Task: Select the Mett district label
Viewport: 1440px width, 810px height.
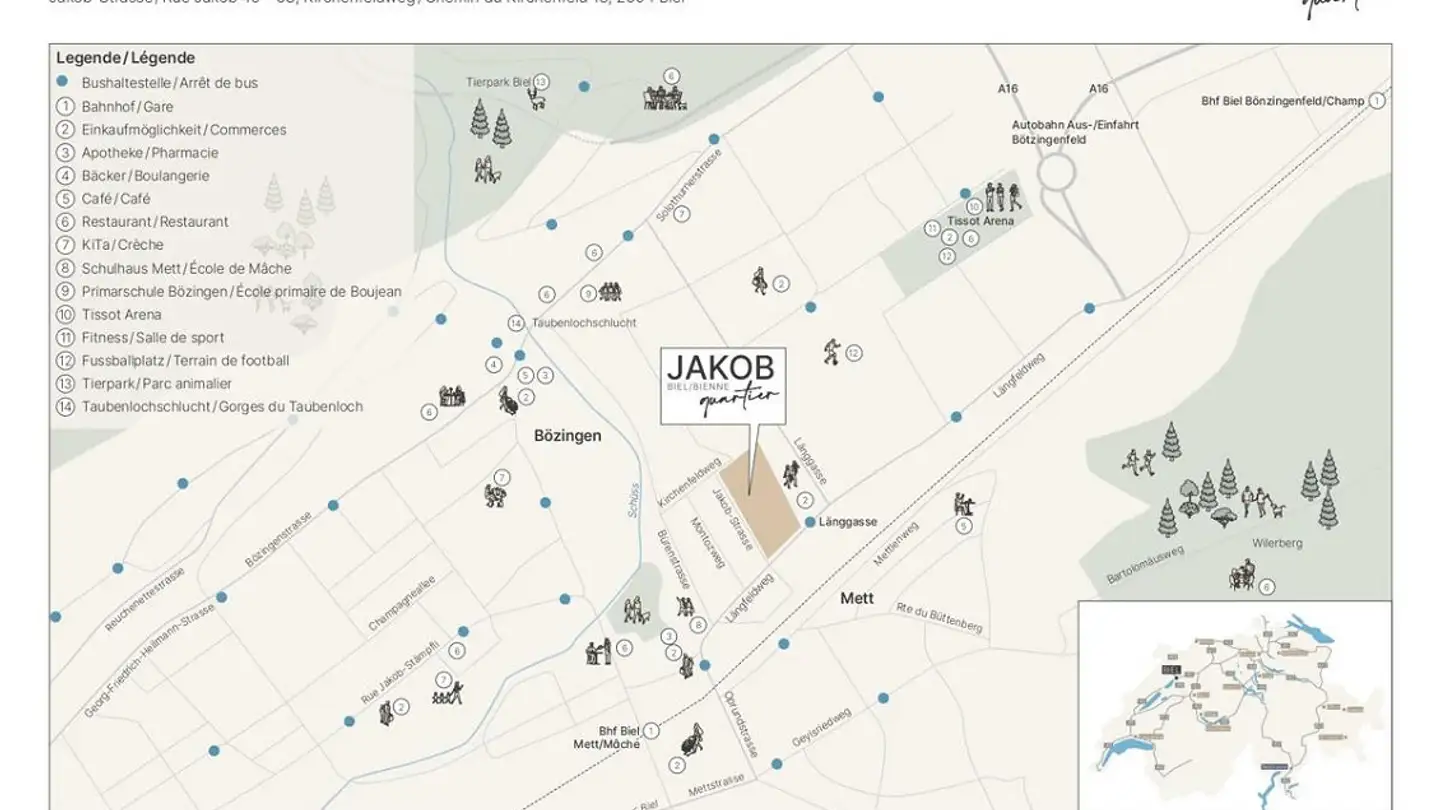Action: (x=857, y=598)
